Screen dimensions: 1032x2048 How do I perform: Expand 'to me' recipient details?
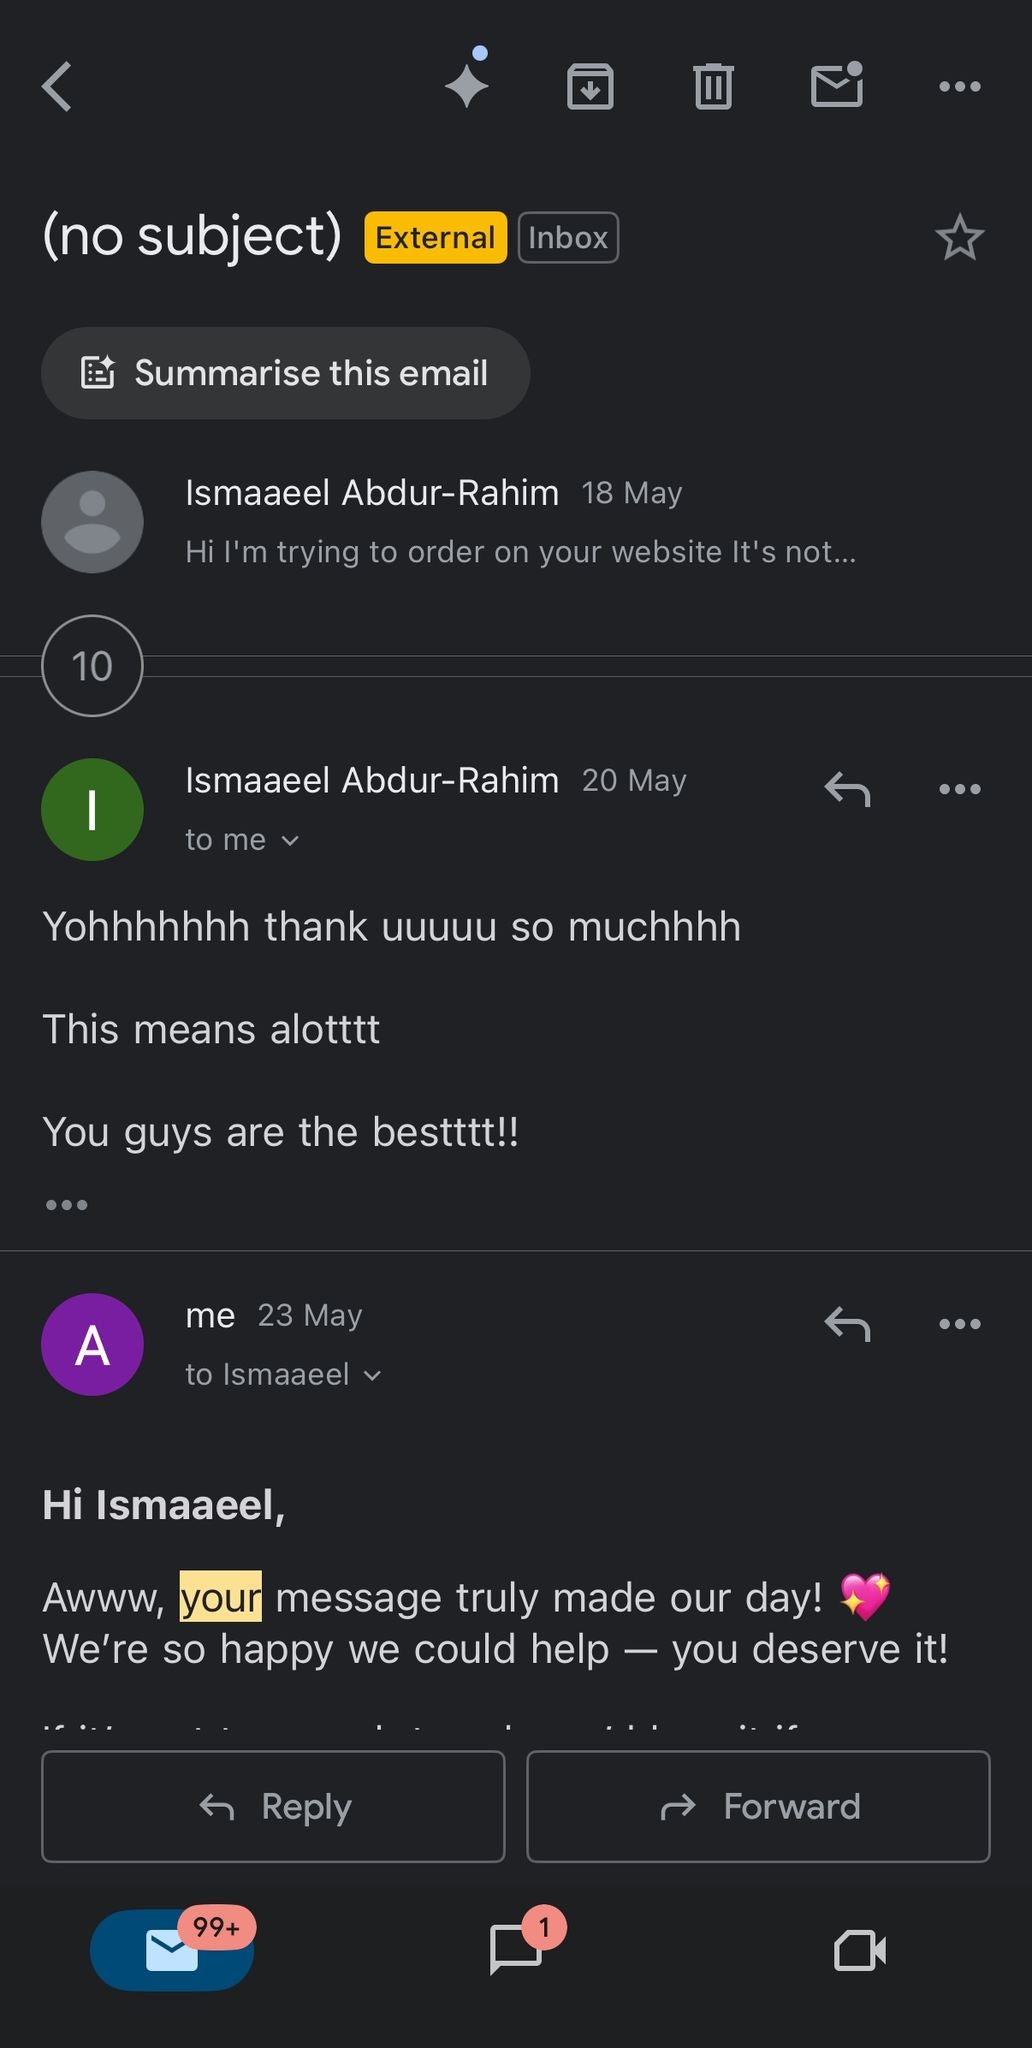point(242,840)
